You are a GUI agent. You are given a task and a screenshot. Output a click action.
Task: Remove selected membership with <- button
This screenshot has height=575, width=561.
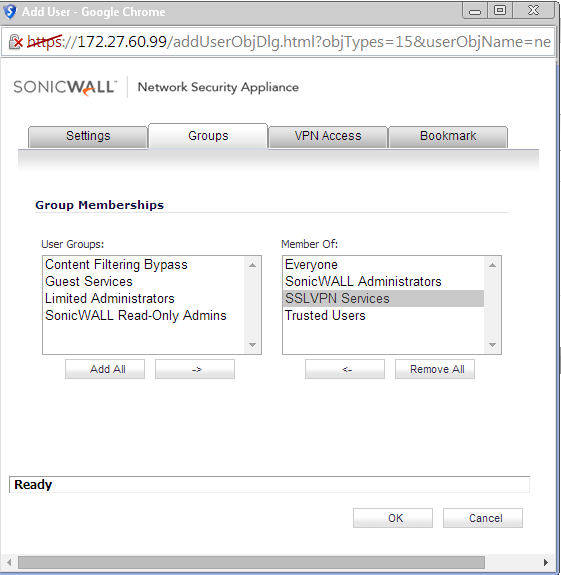[345, 369]
